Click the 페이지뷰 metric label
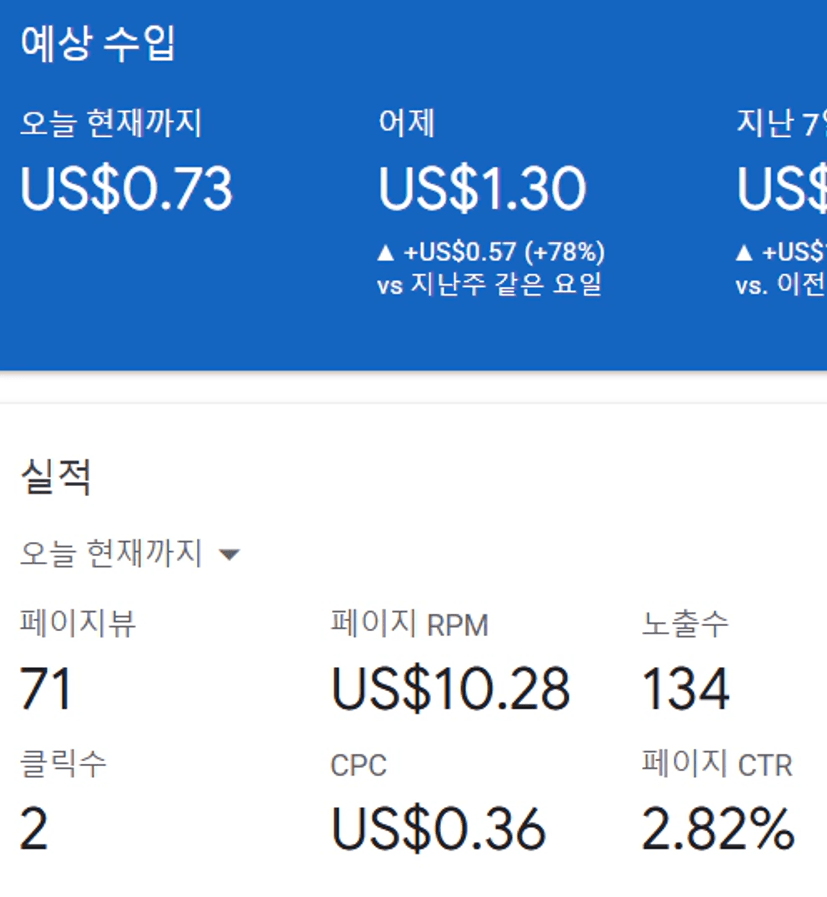Viewport: 827px width, 897px height. [78, 623]
